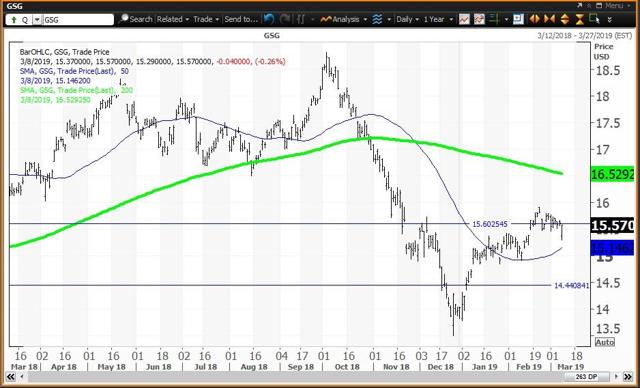
Task: Click the pin window icon in title bar
Action: click(x=589, y=5)
